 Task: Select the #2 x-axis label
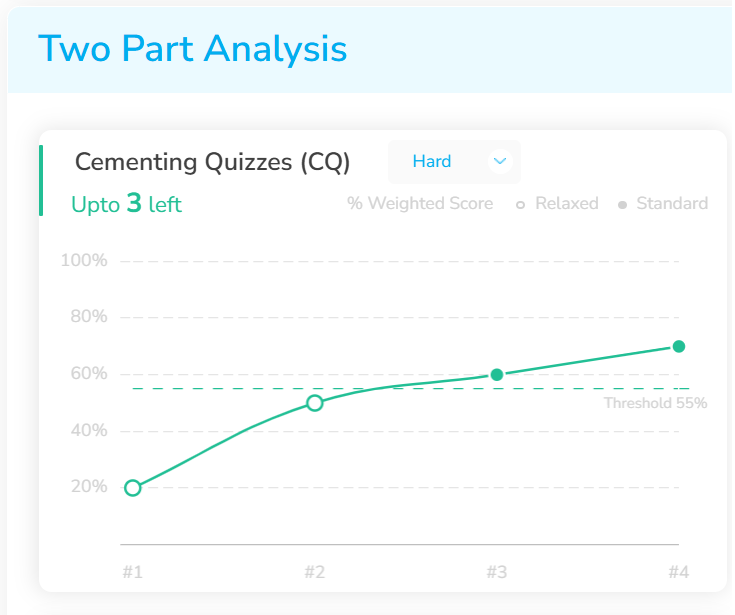[315, 572]
